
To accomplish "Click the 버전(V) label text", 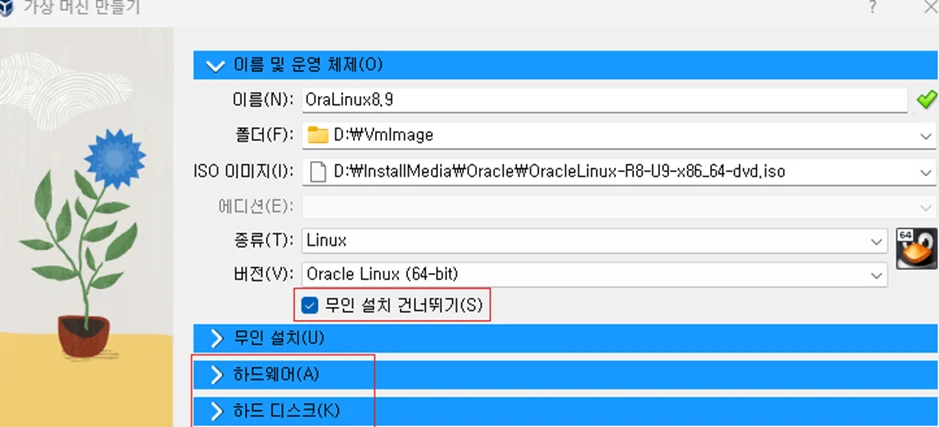I will (x=263, y=274).
